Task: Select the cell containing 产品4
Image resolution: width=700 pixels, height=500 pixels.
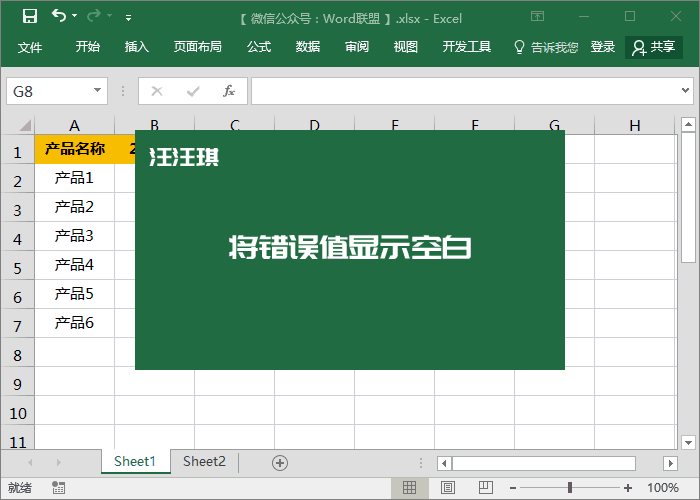Action: coord(75,265)
